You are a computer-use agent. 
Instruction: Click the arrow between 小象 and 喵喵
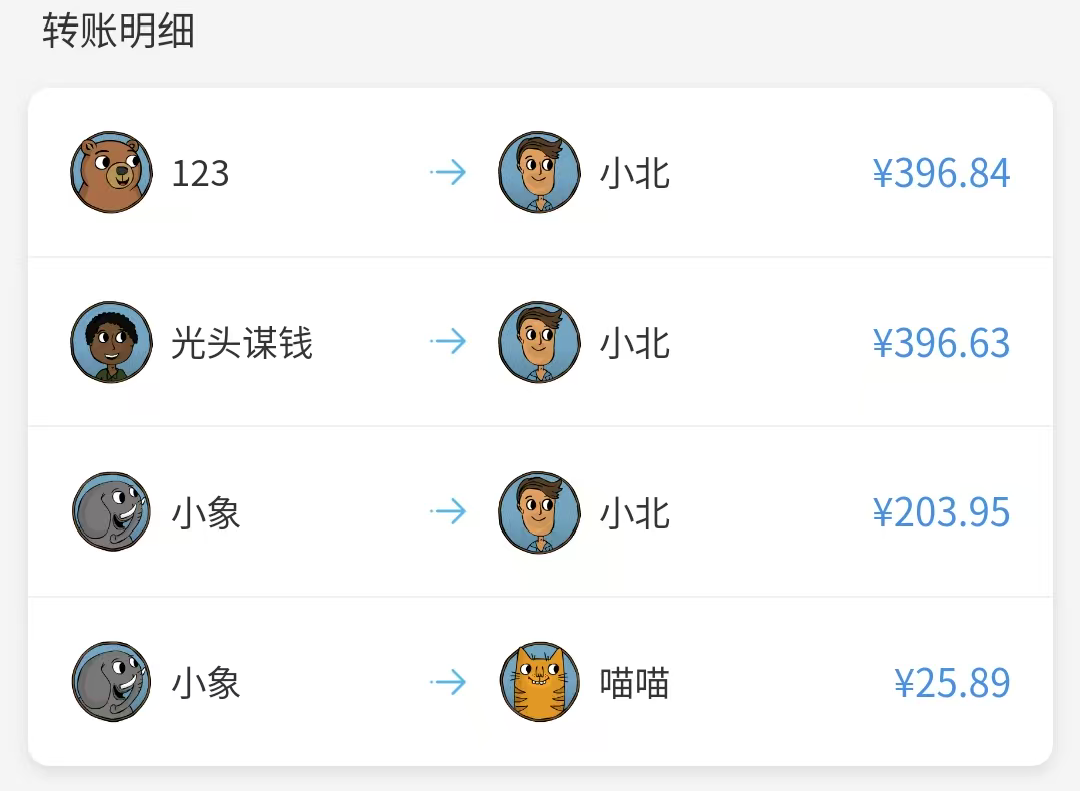point(448,682)
